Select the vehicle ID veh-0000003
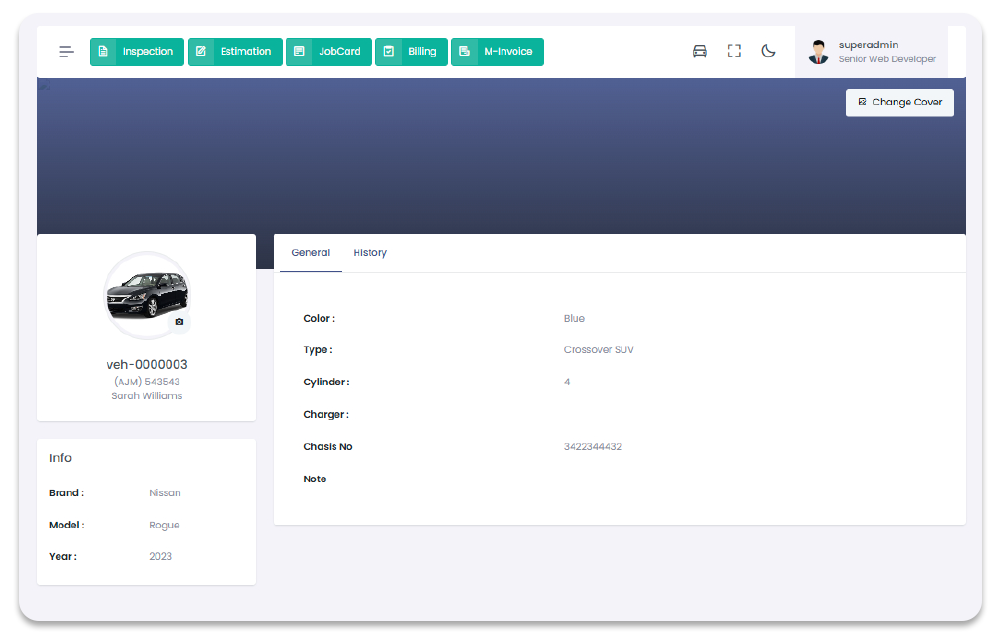Viewport: 1000px width, 633px height. point(147,365)
